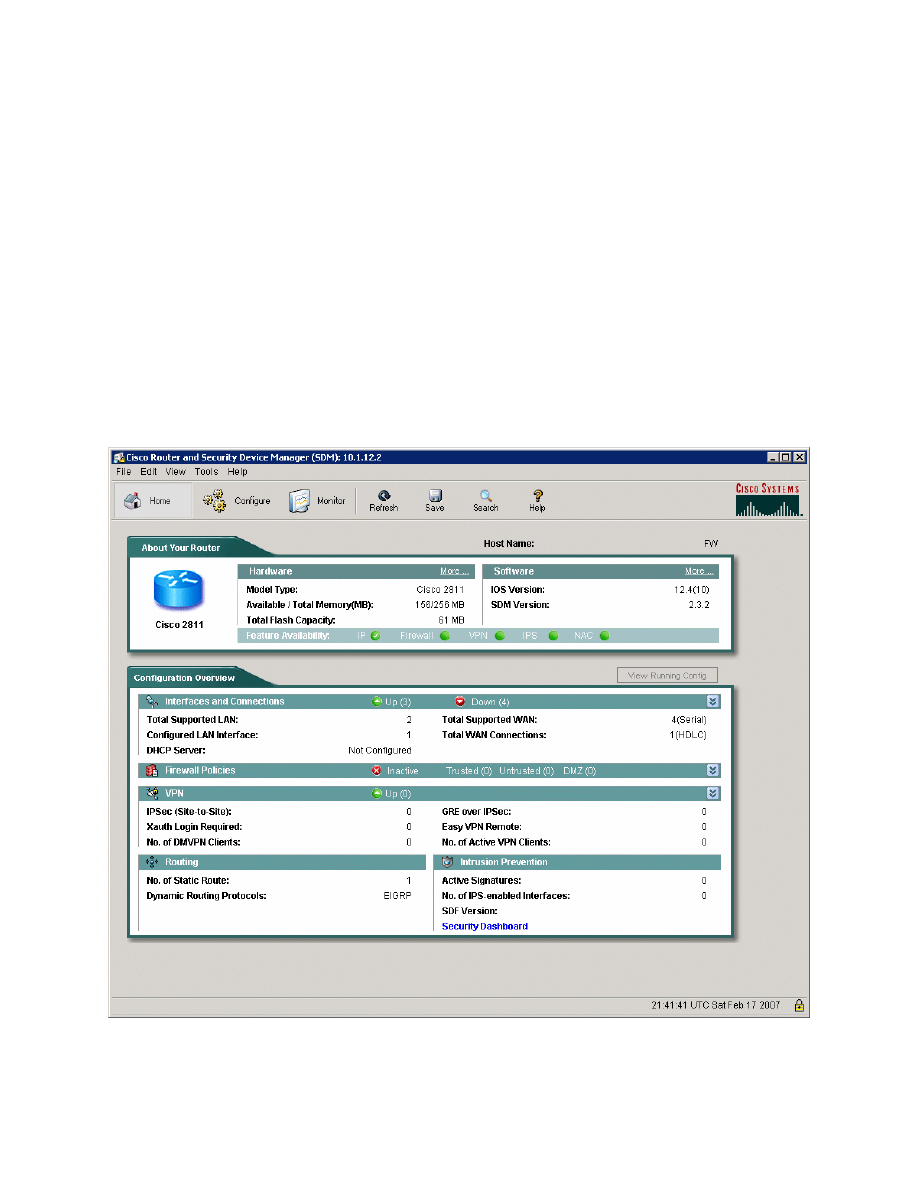Open the Security Dashboard link

485,927
